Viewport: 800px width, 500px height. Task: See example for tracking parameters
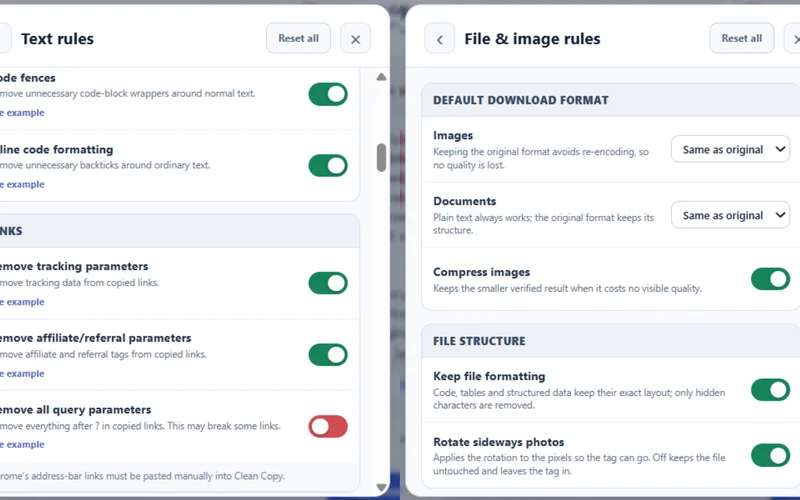[22, 302]
